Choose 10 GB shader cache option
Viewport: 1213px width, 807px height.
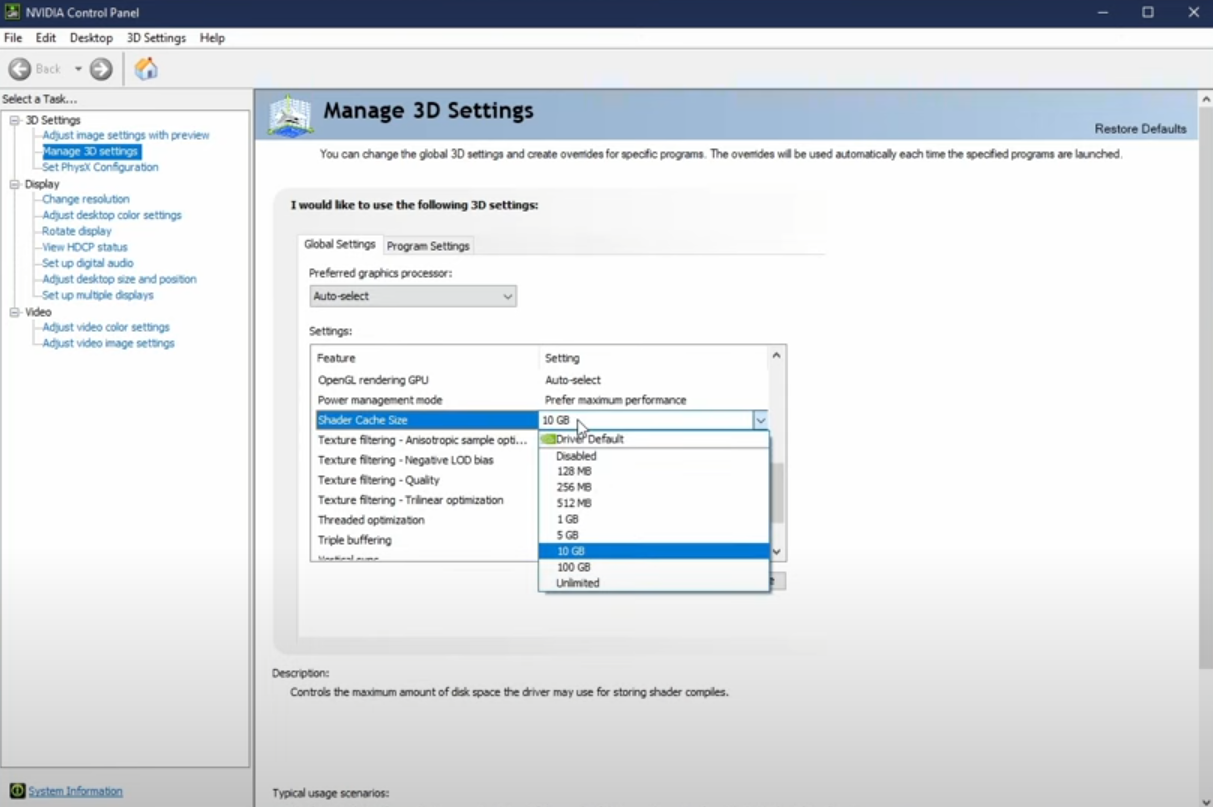[654, 551]
